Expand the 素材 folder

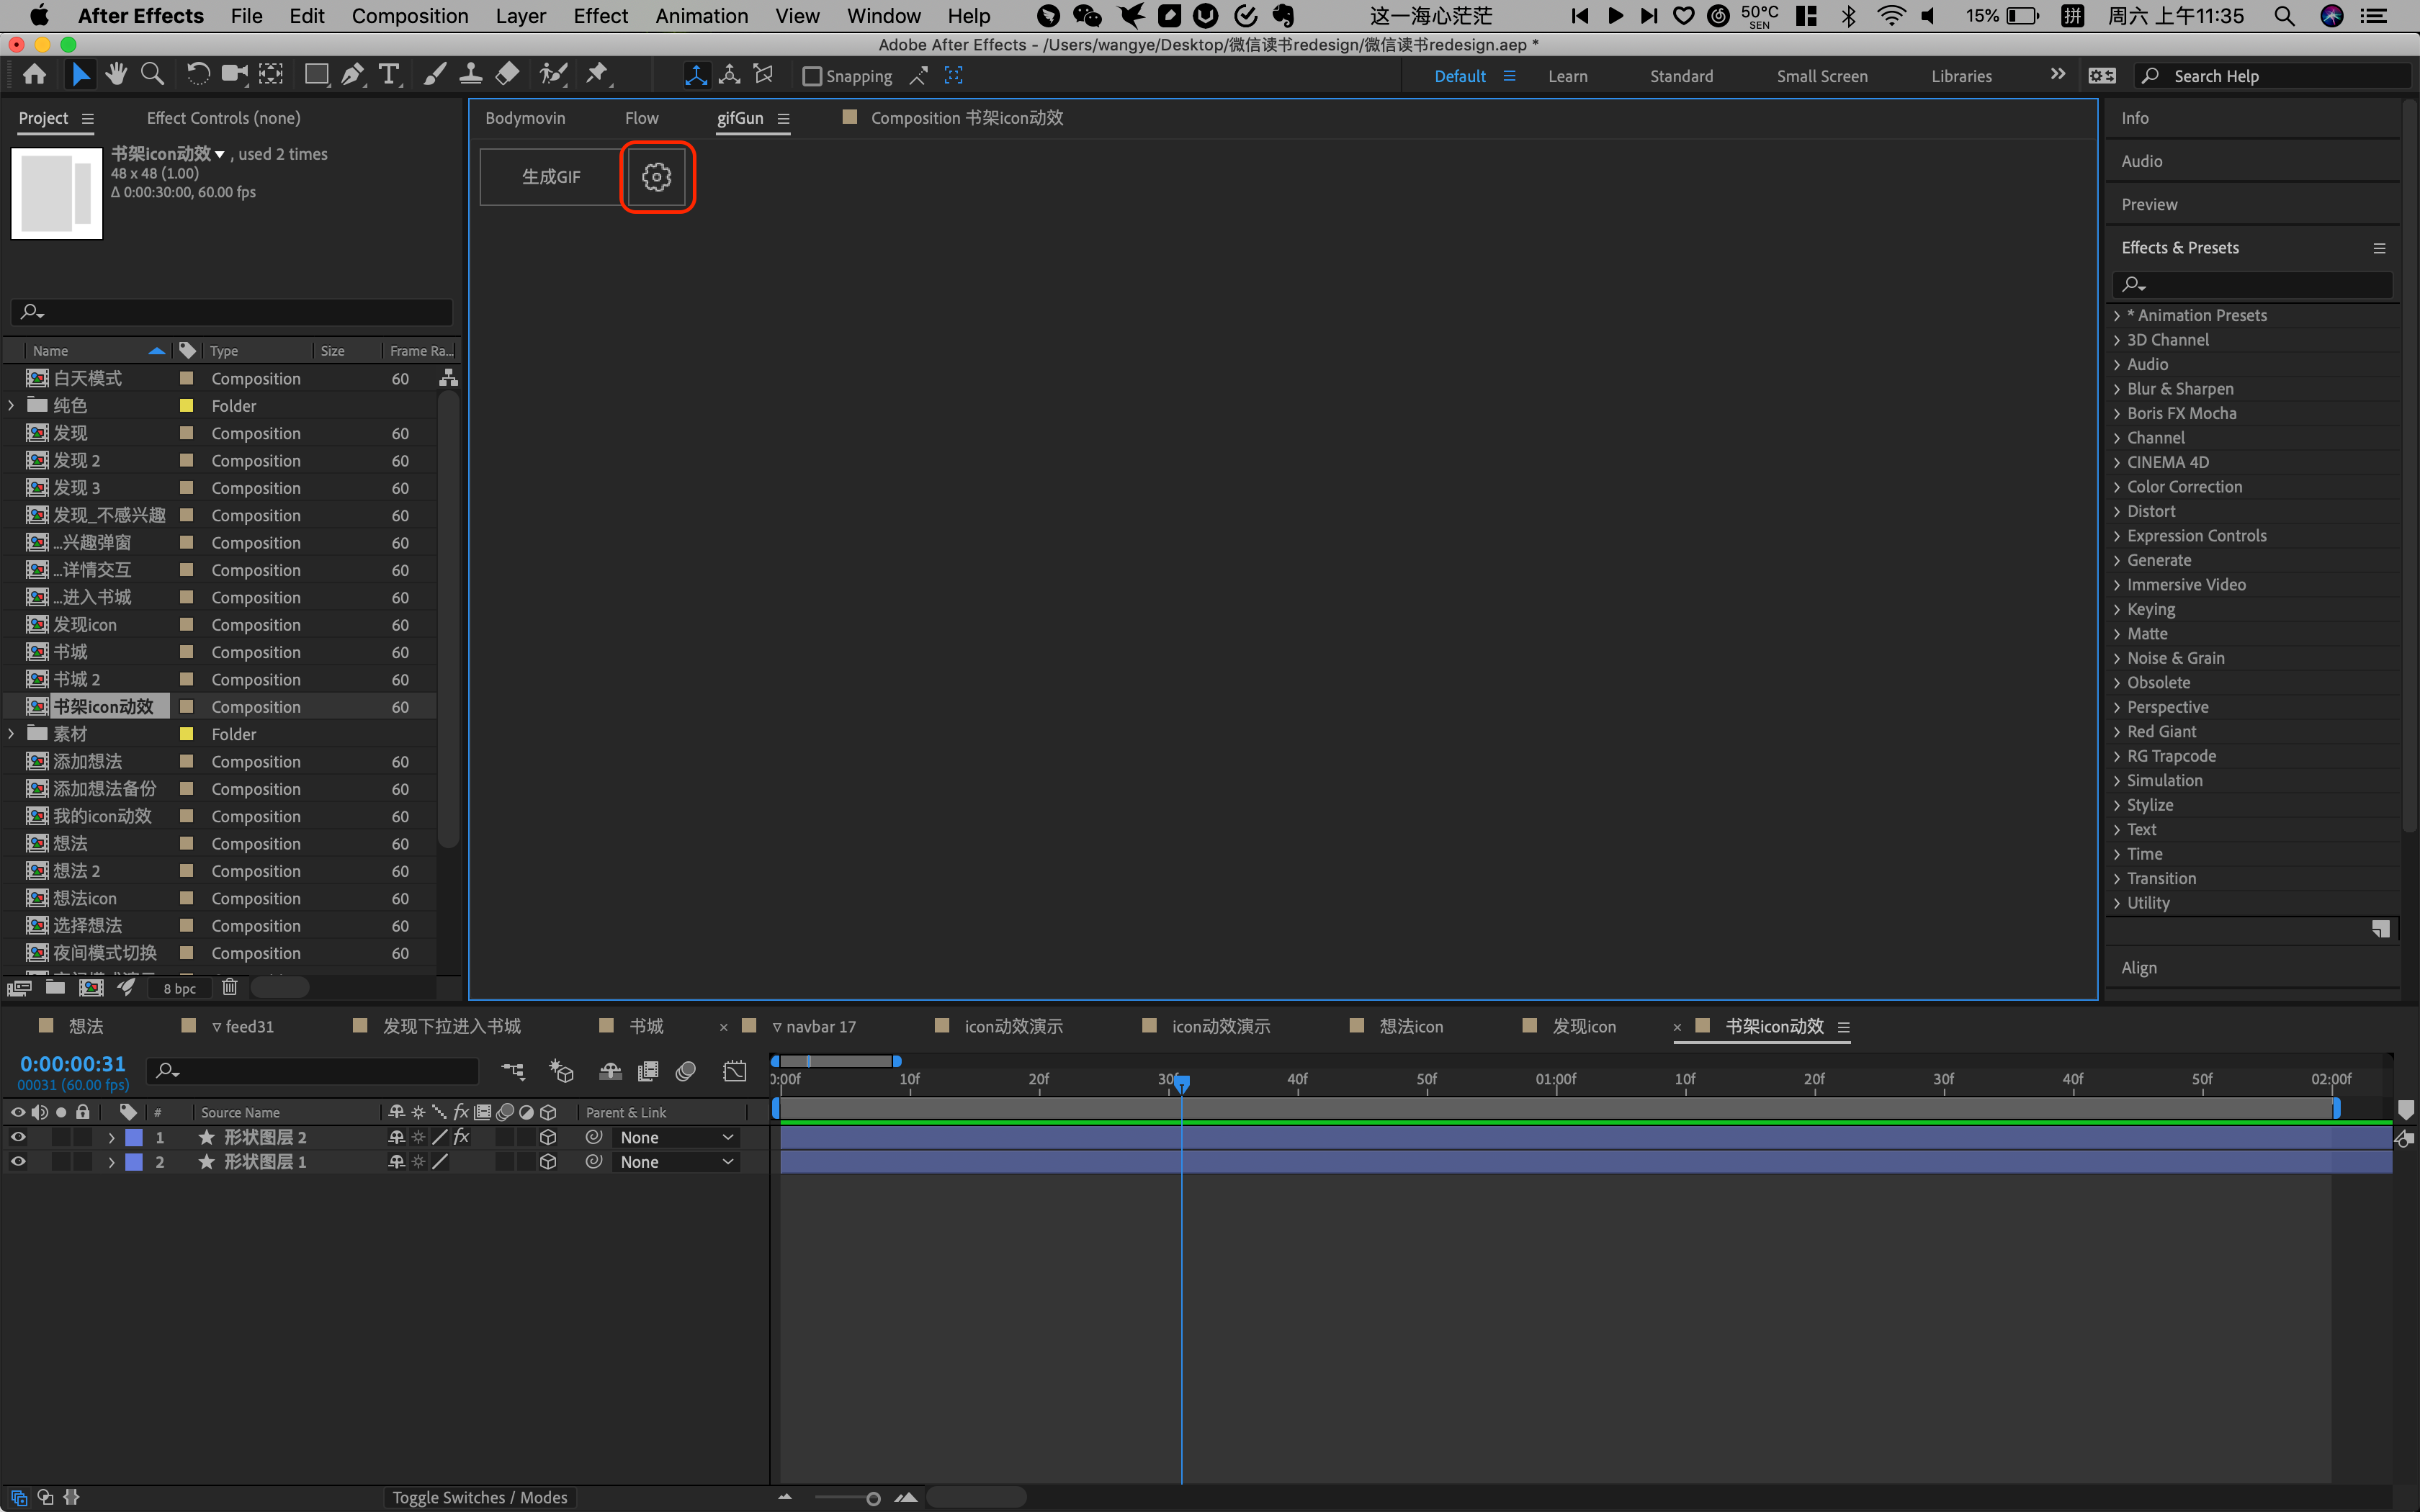12,734
